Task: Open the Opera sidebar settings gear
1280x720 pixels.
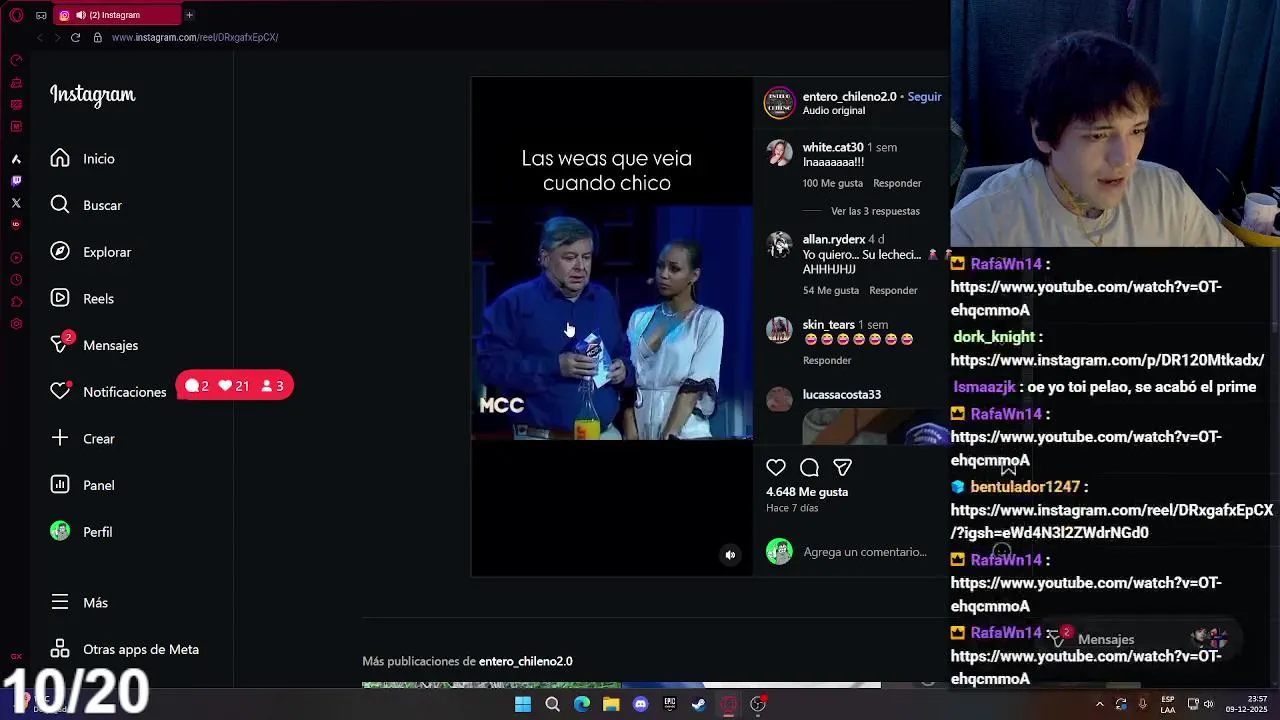Action: (16, 324)
